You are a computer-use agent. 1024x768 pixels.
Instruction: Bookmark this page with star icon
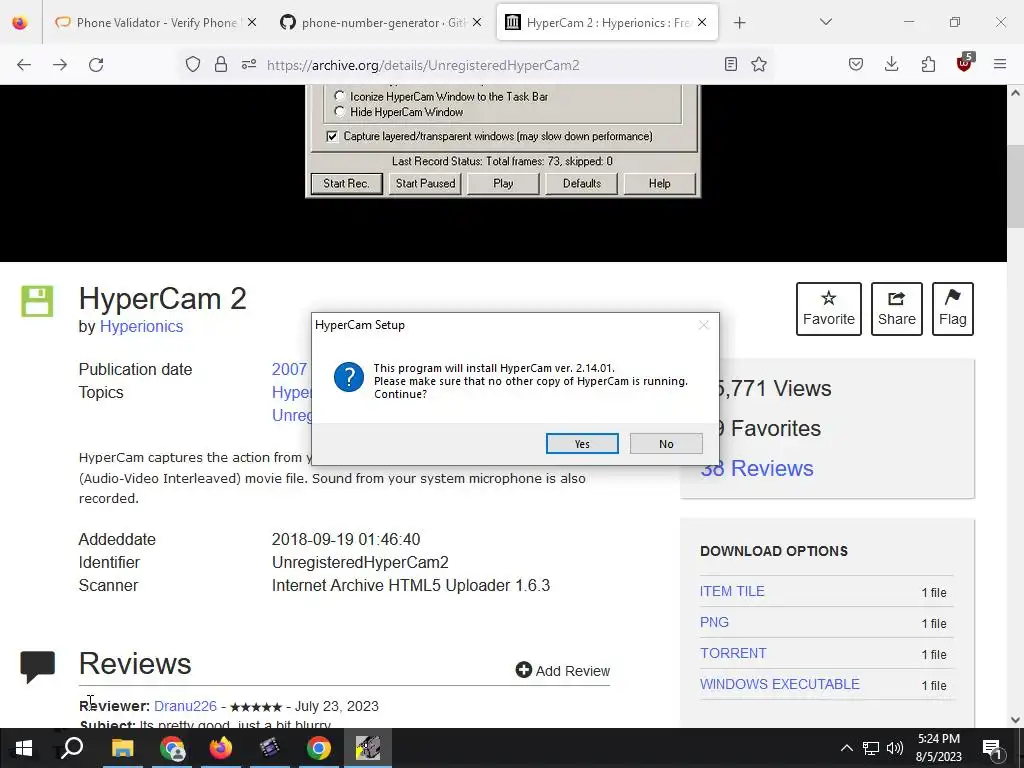[x=759, y=64]
